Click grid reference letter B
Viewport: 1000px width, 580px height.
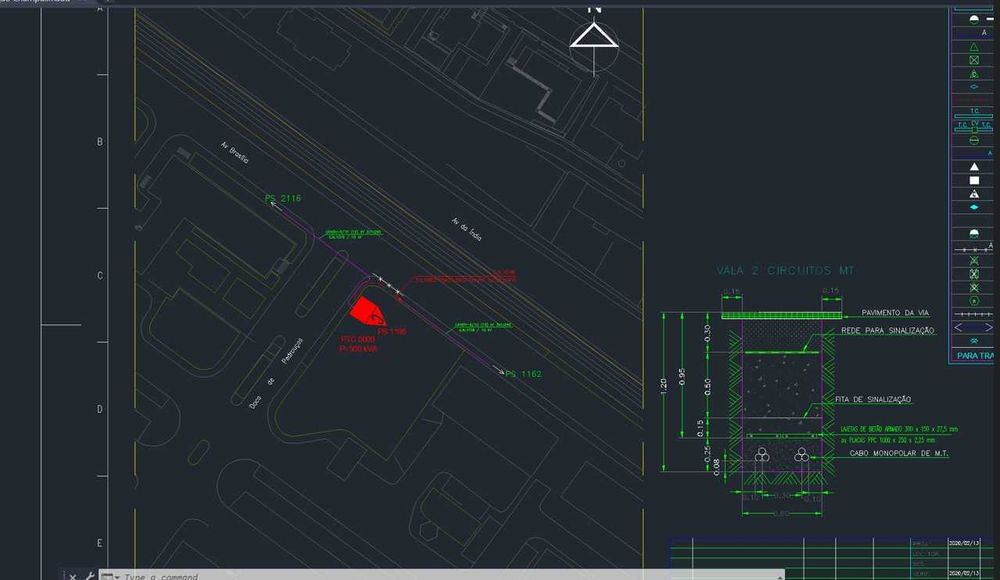(x=99, y=142)
